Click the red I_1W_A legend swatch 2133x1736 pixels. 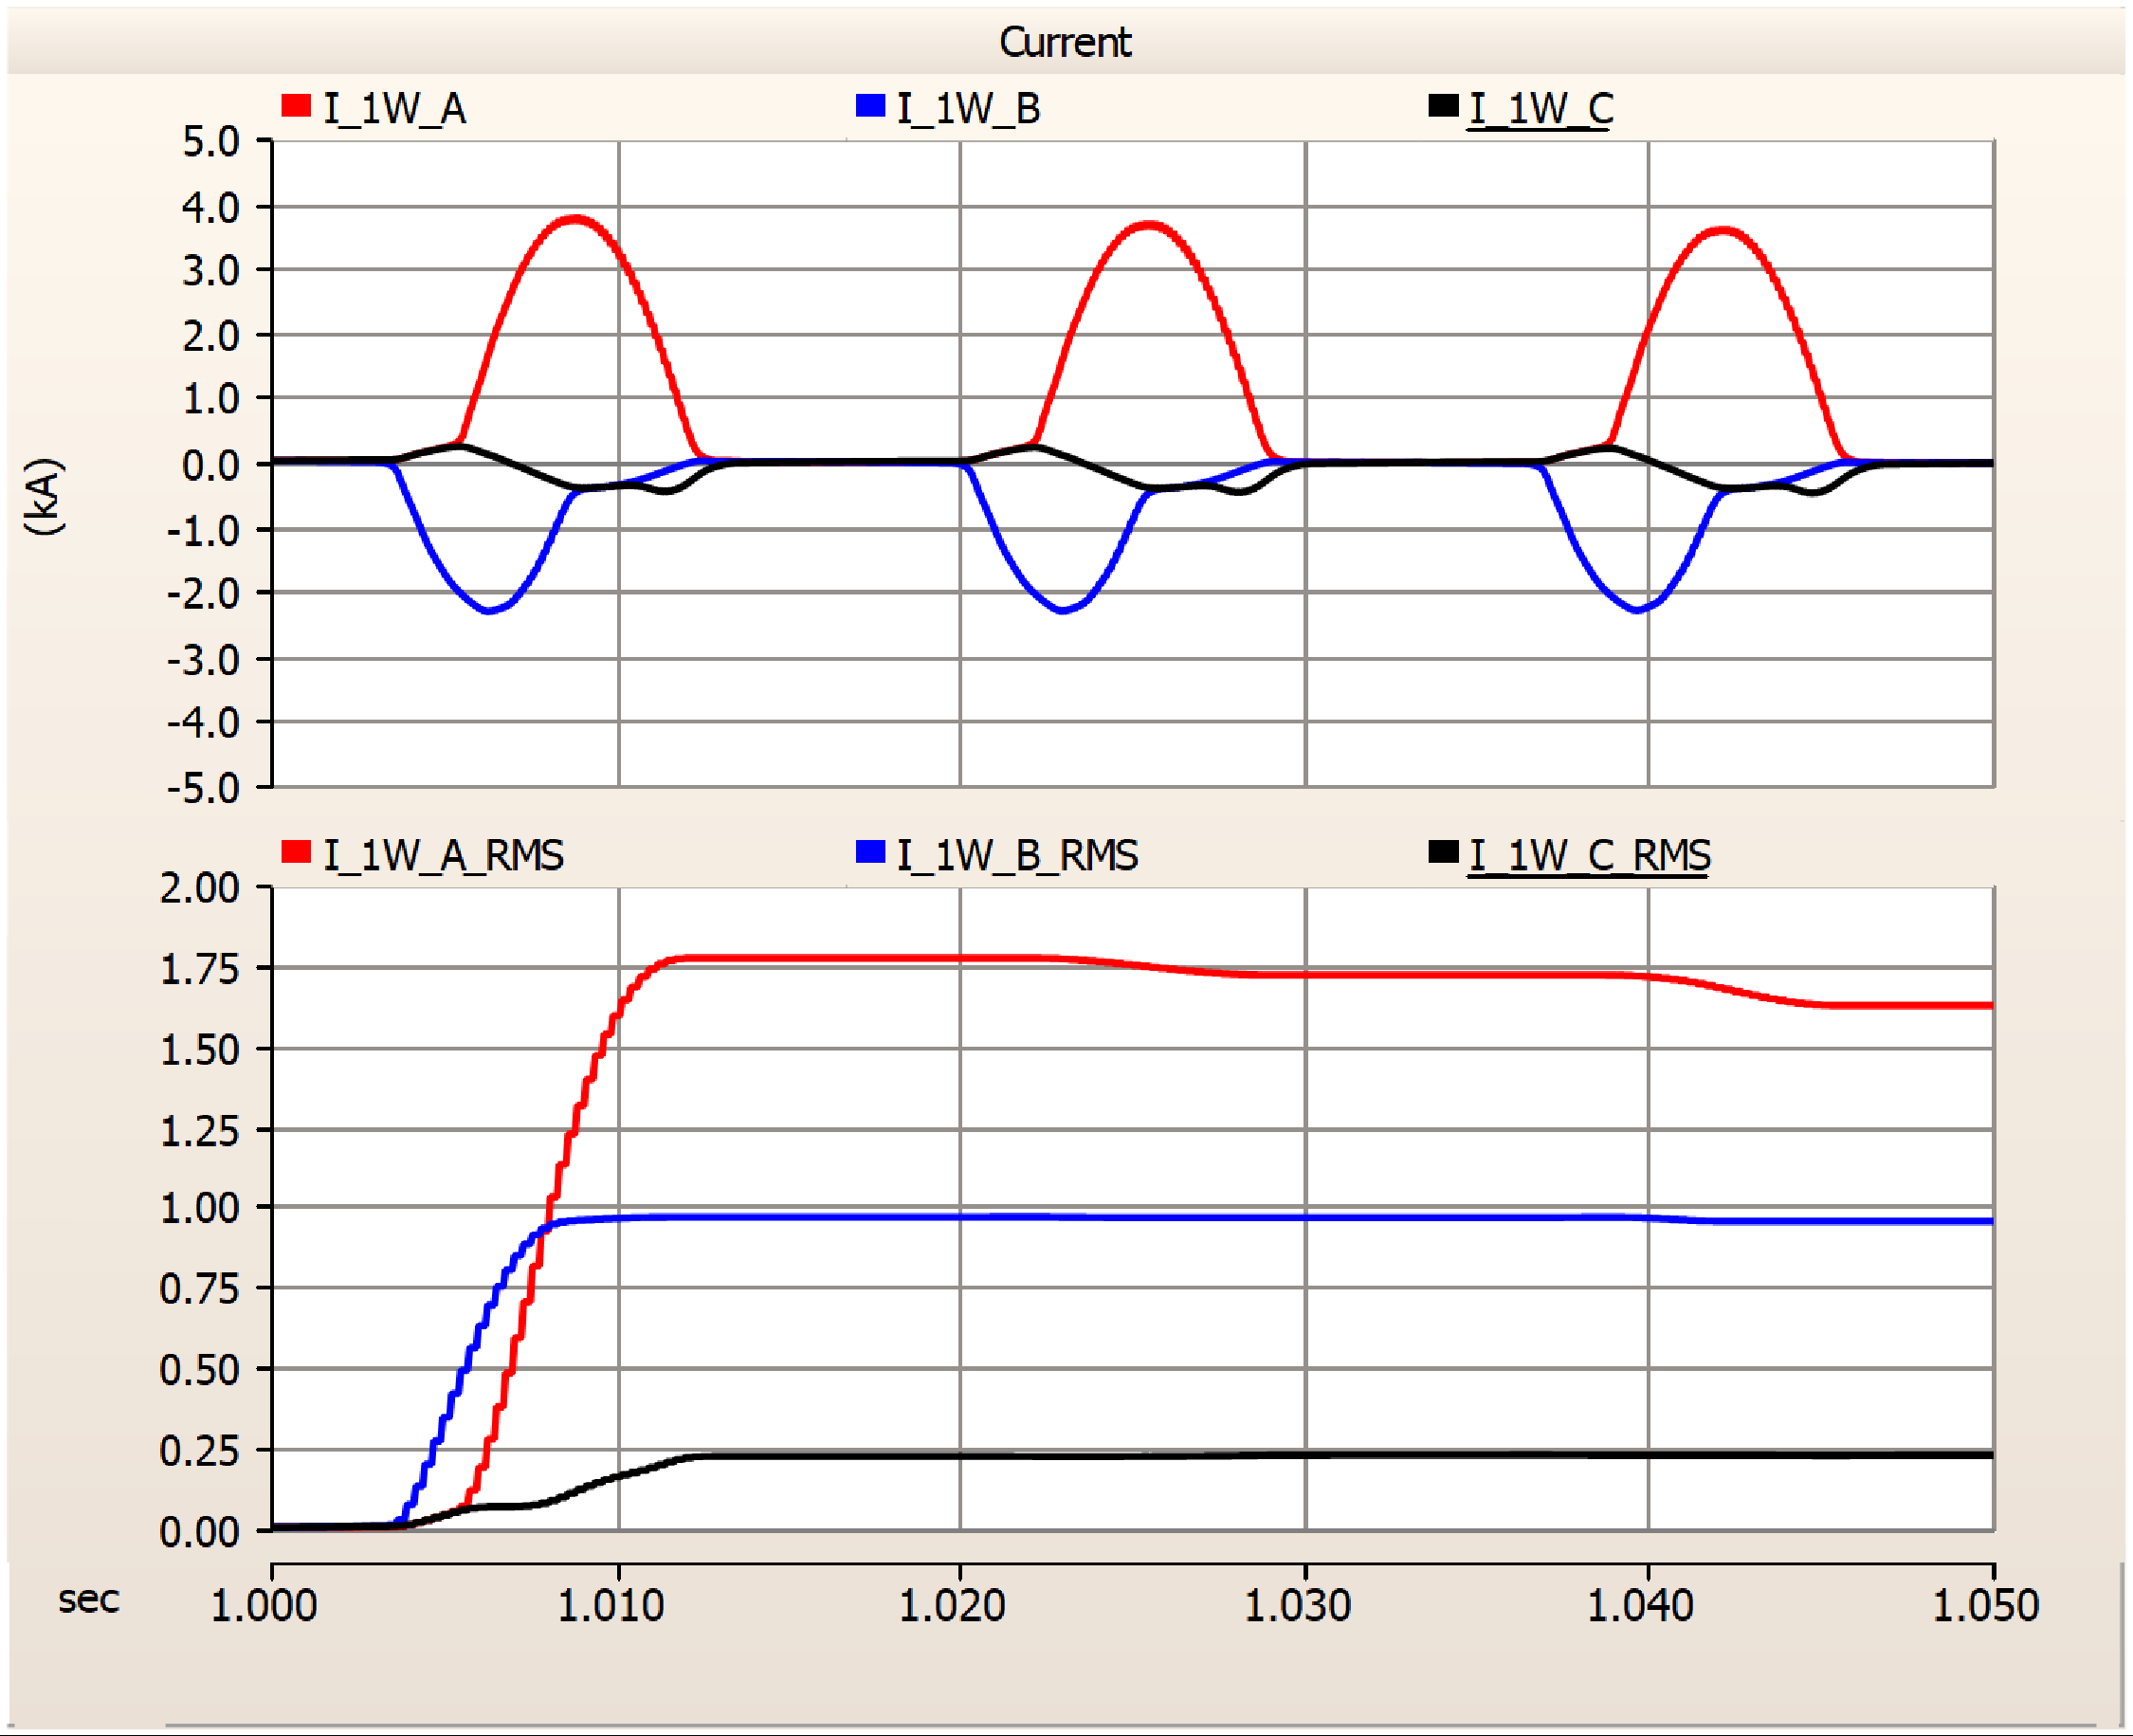(296, 106)
